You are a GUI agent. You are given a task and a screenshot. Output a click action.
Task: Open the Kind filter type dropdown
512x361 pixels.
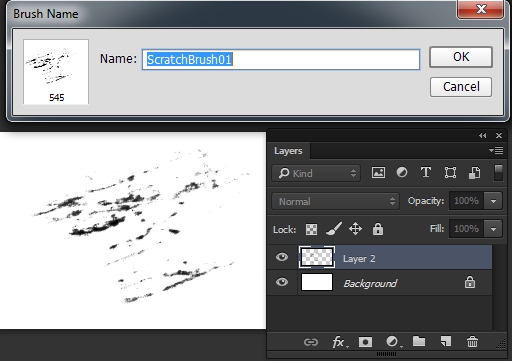(x=316, y=173)
